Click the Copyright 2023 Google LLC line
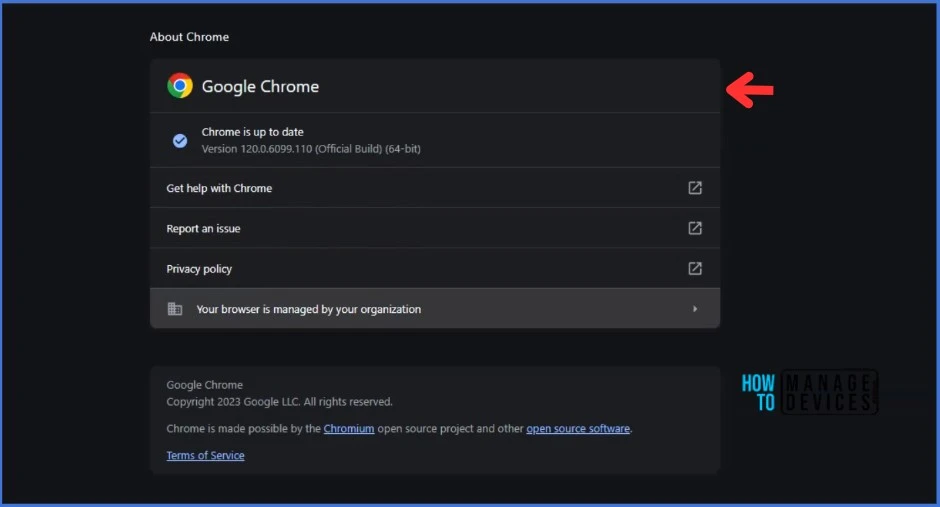 (x=279, y=402)
